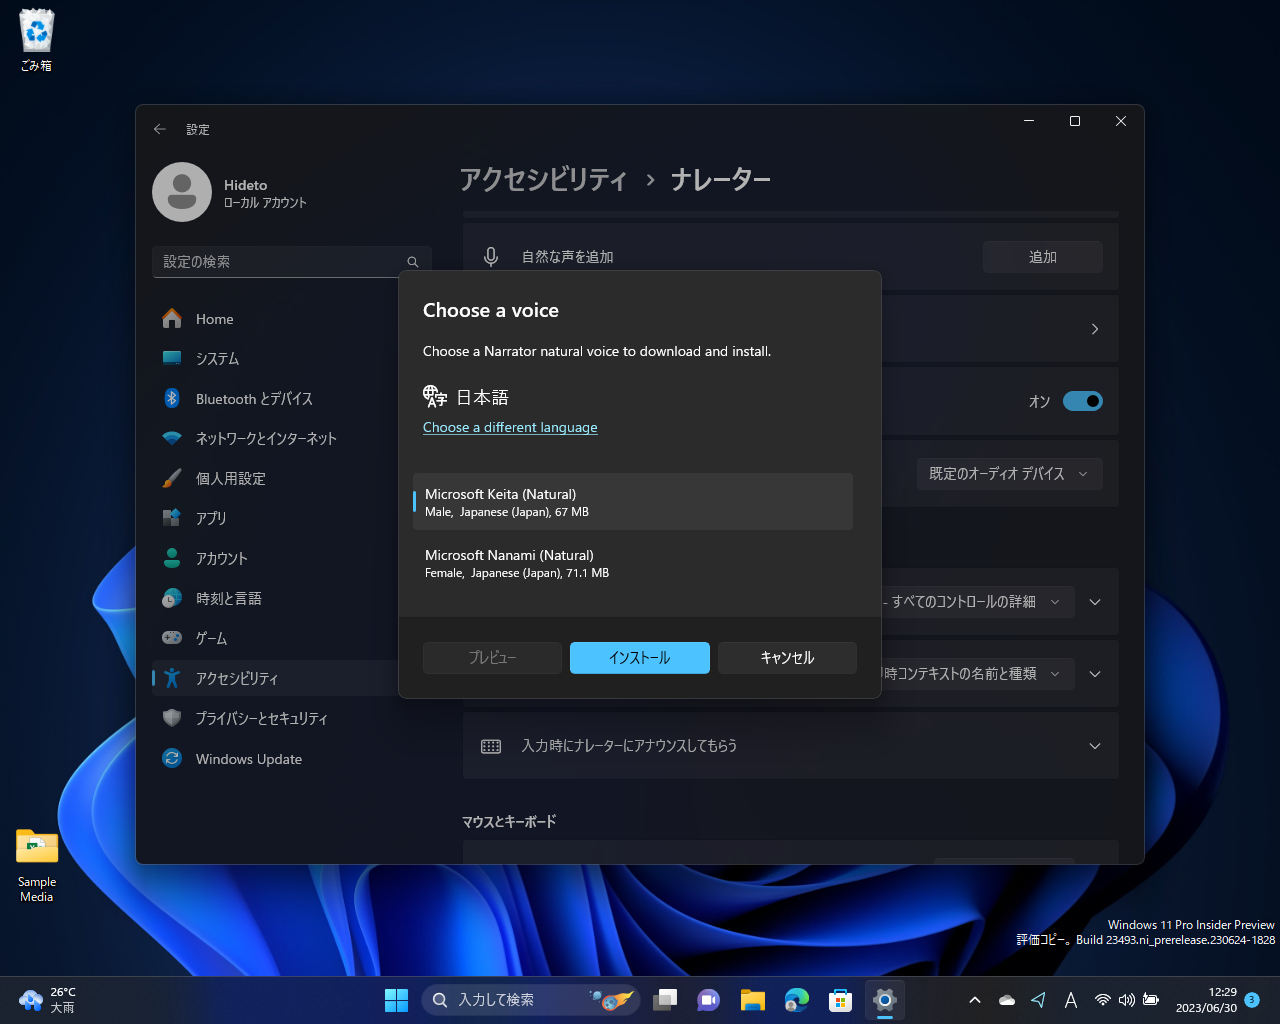Turn off the Narrator オン toggle

point(1082,401)
